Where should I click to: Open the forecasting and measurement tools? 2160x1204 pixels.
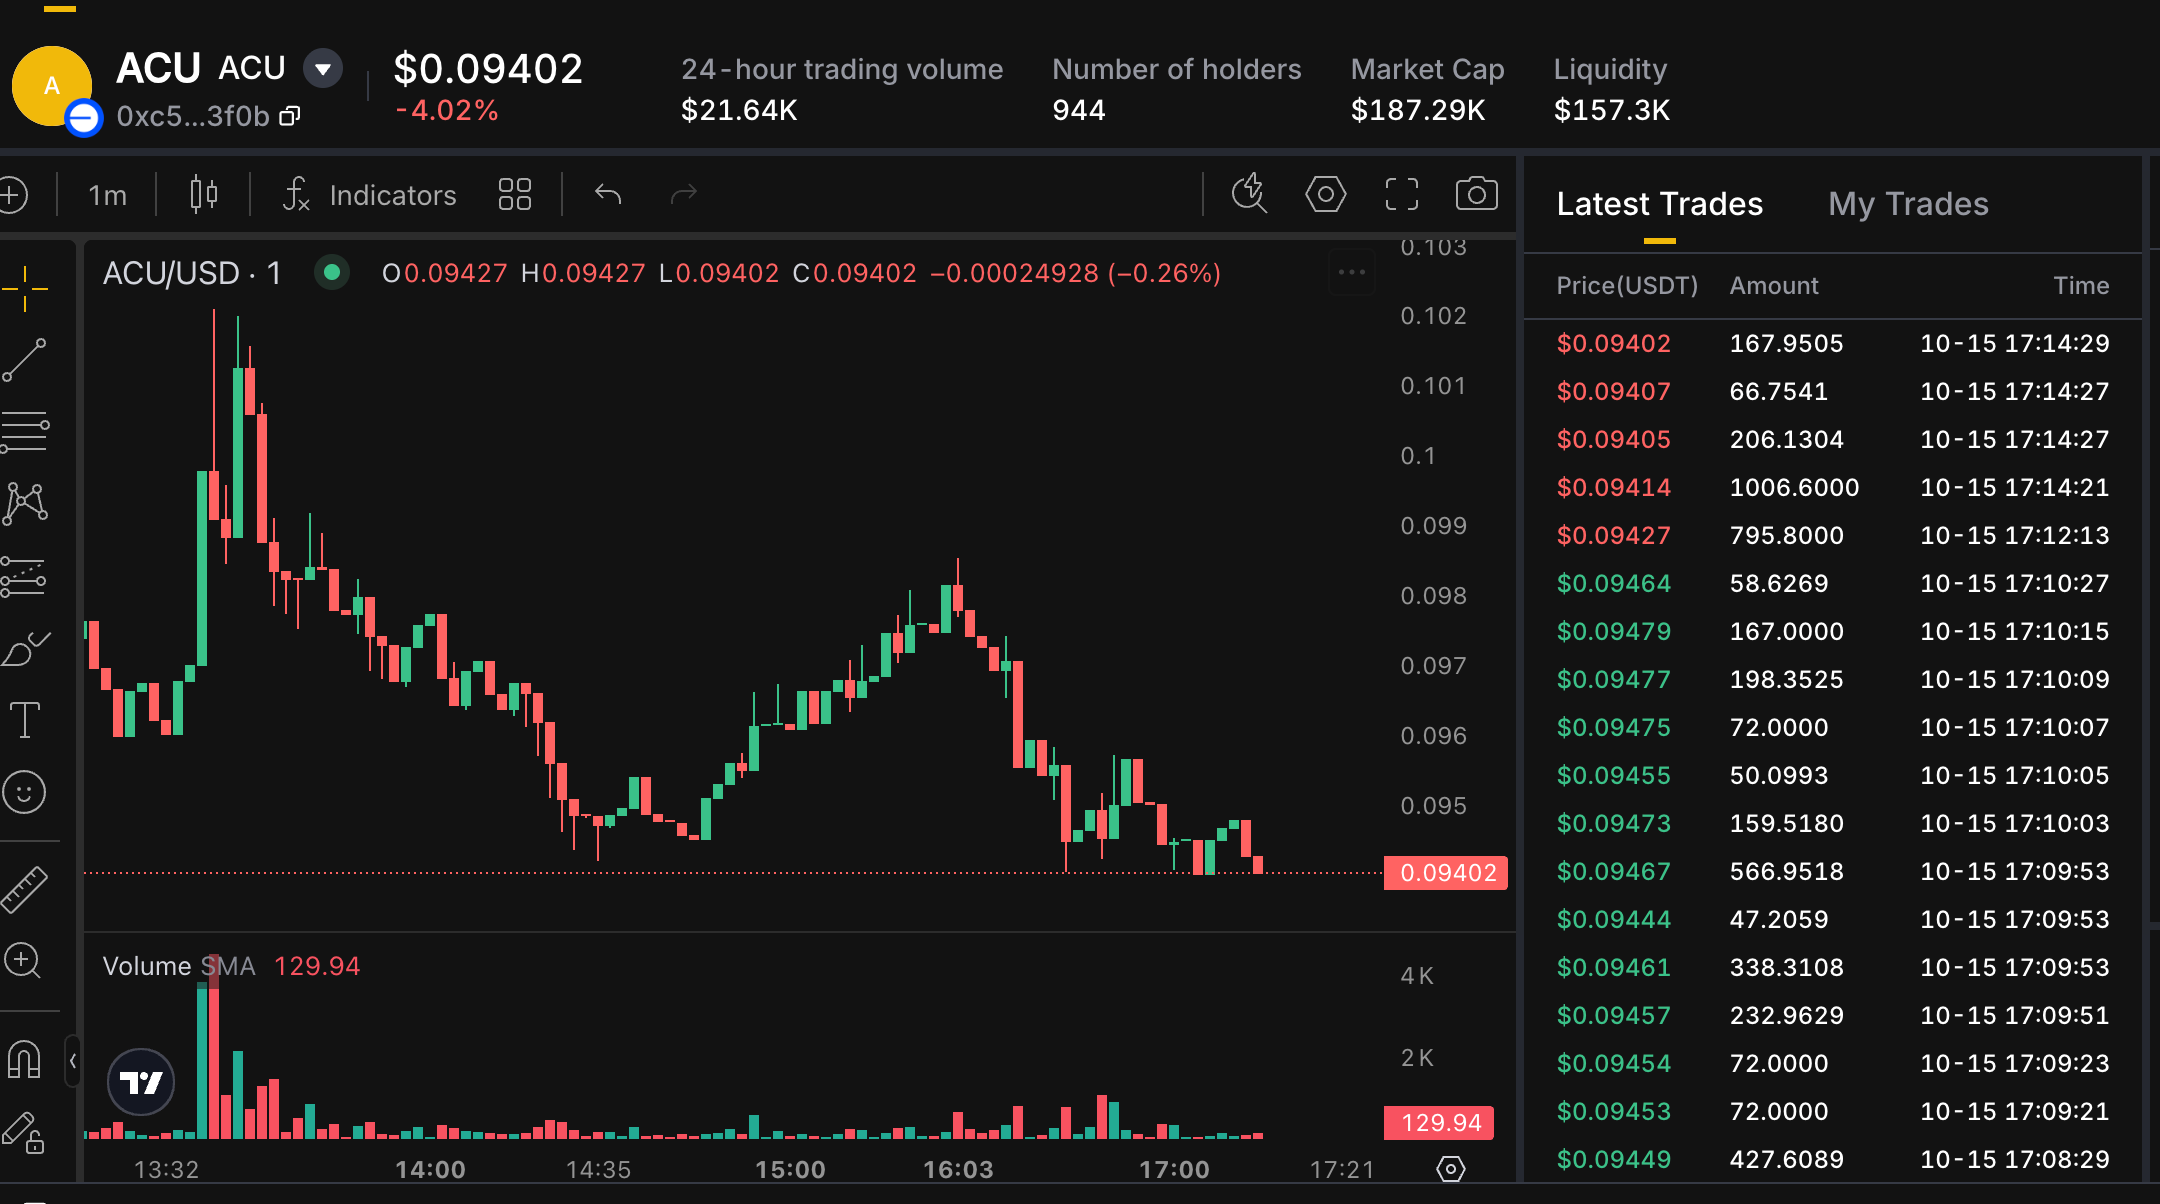25,576
